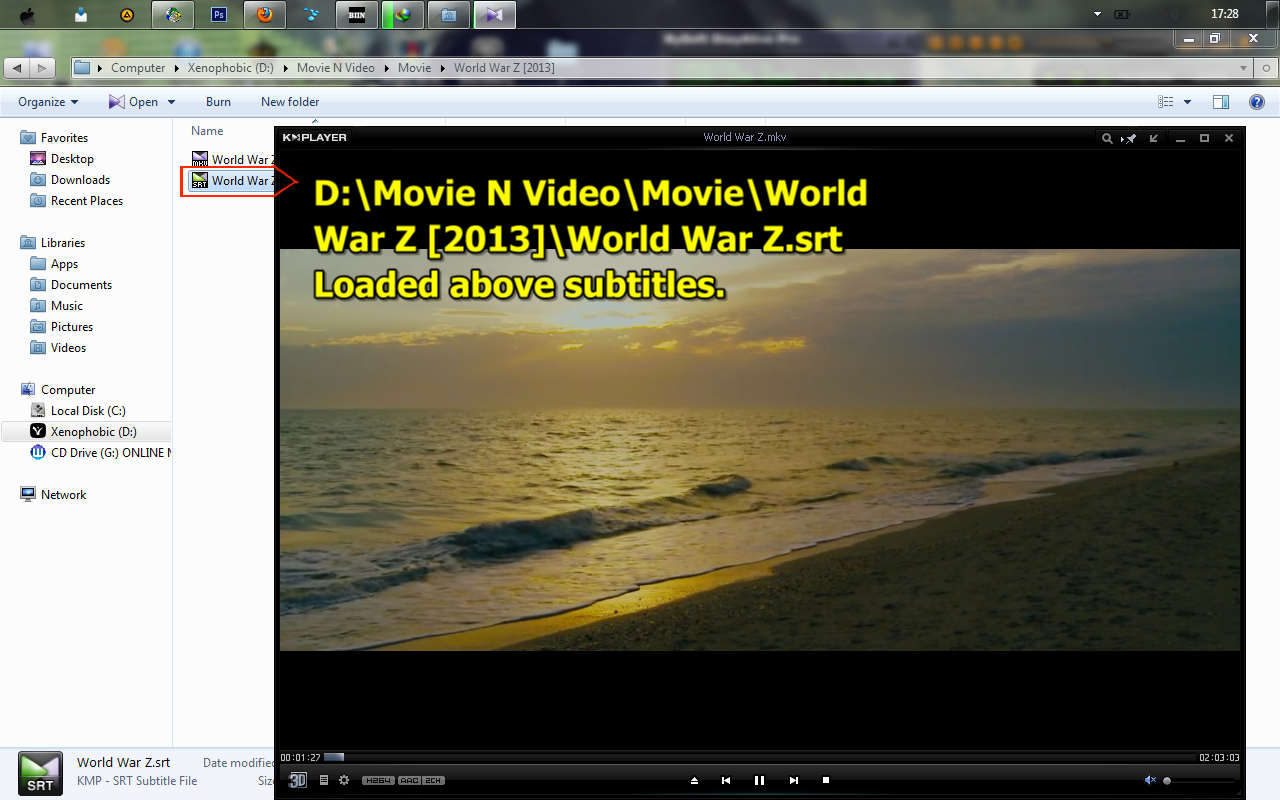Click World War Z [2013] breadcrumb segment
Viewport: 1280px width, 800px height.
pos(504,68)
